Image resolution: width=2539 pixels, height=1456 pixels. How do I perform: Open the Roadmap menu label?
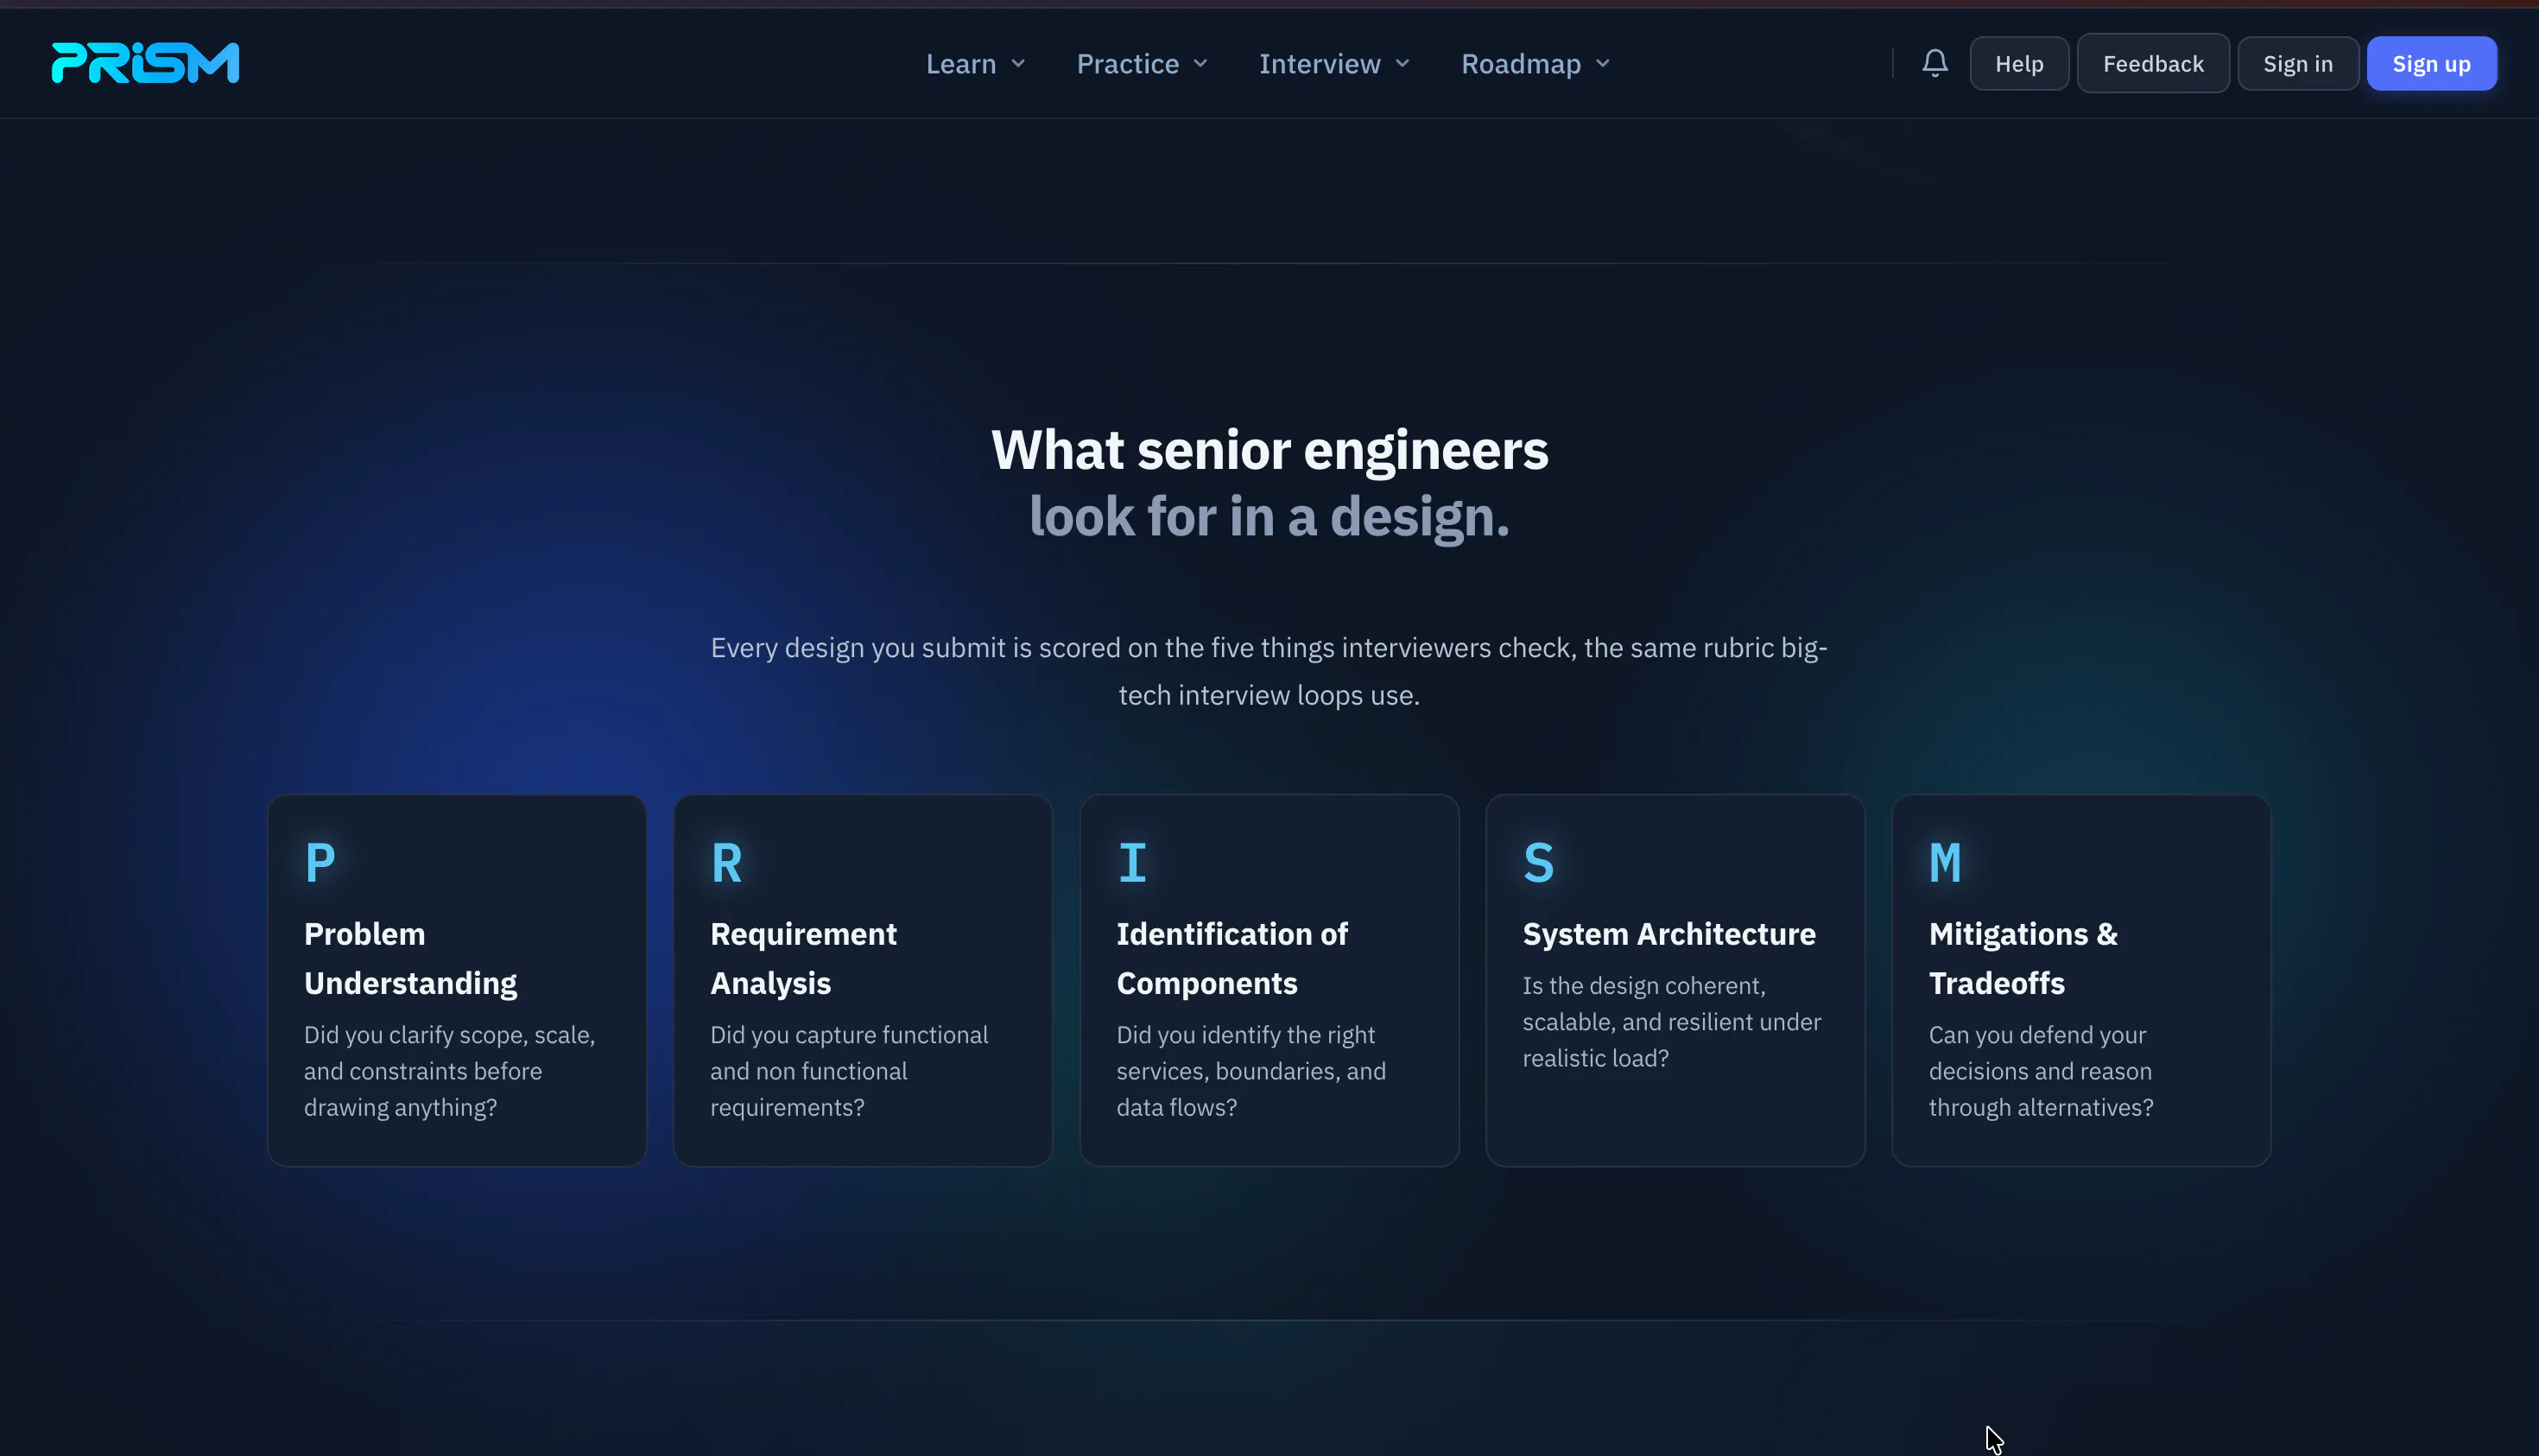[1520, 64]
